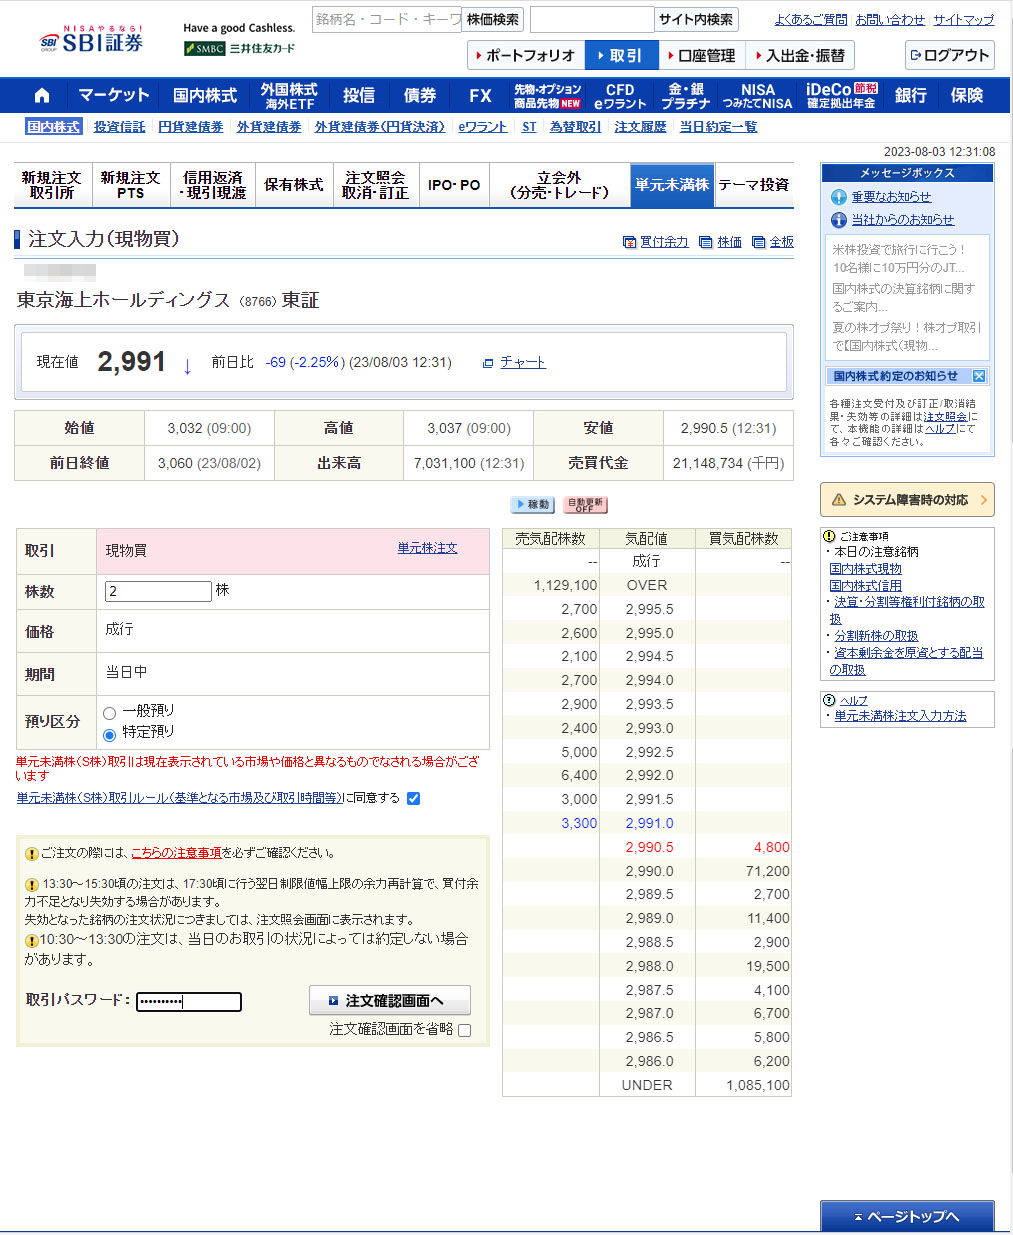Viewport: 1013px width, 1235px height.
Task: Click the 注文確認画面へ button
Action: 389,1000
